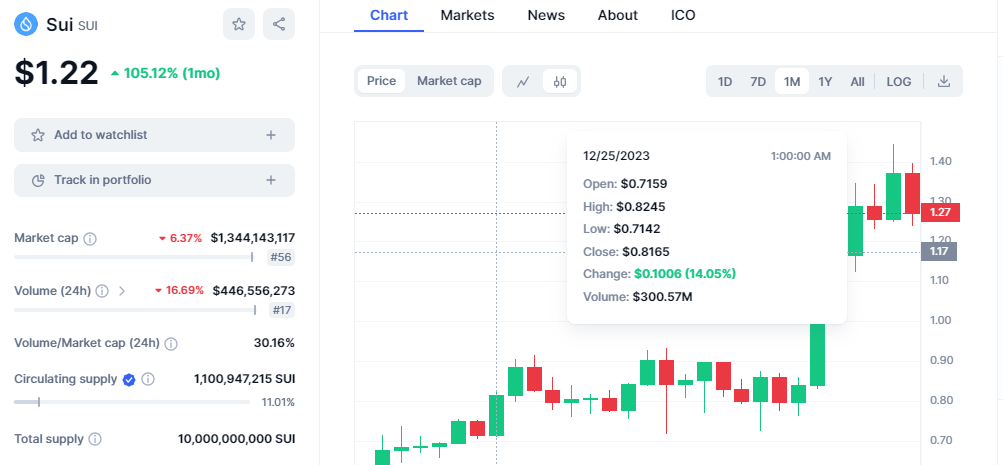
Task: Click the red 1.27 price label
Action: coord(940,212)
